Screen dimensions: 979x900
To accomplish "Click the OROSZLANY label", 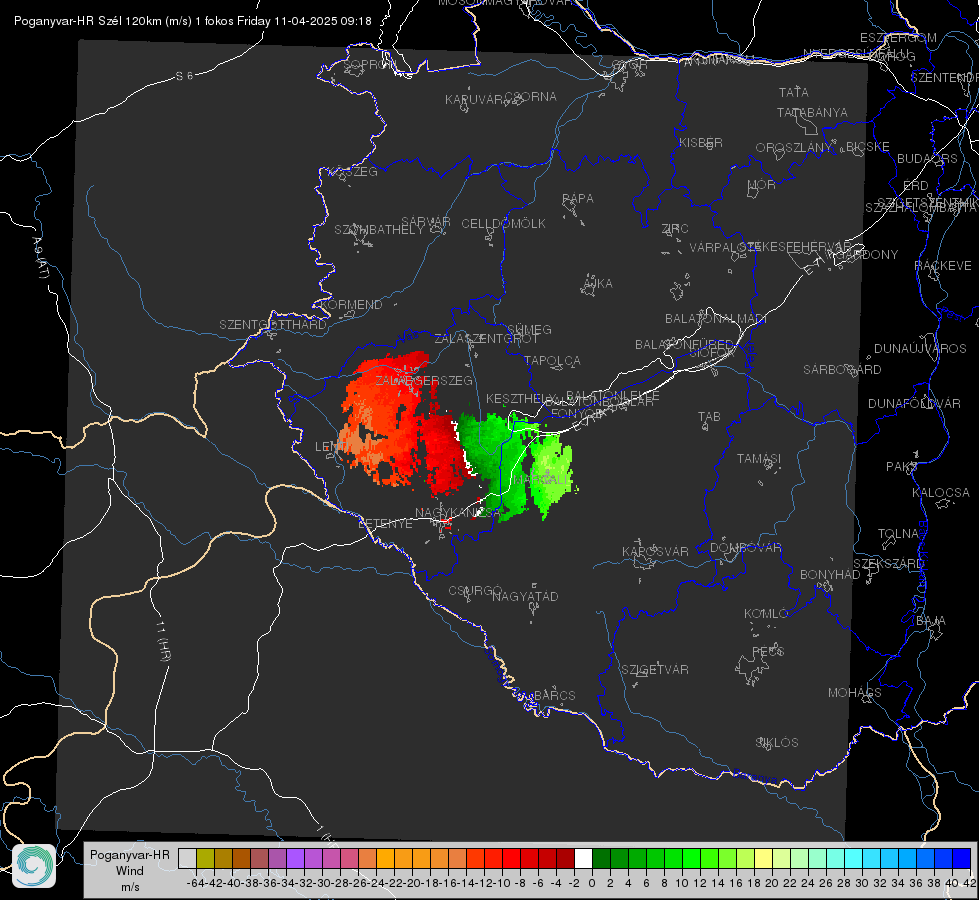I will tap(794, 148).
